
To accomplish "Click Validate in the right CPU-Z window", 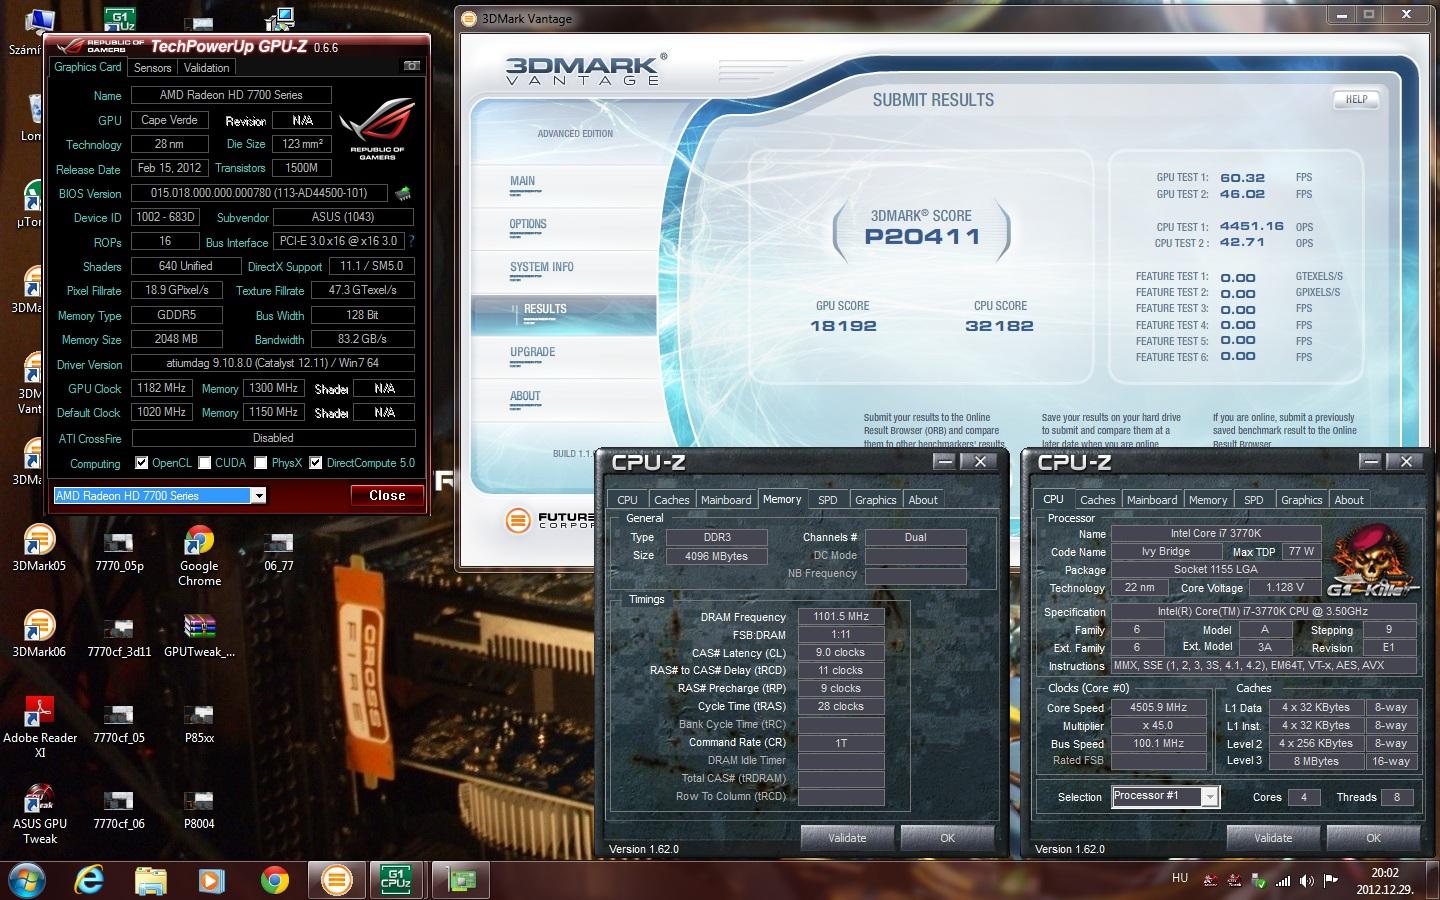I will tap(1273, 838).
